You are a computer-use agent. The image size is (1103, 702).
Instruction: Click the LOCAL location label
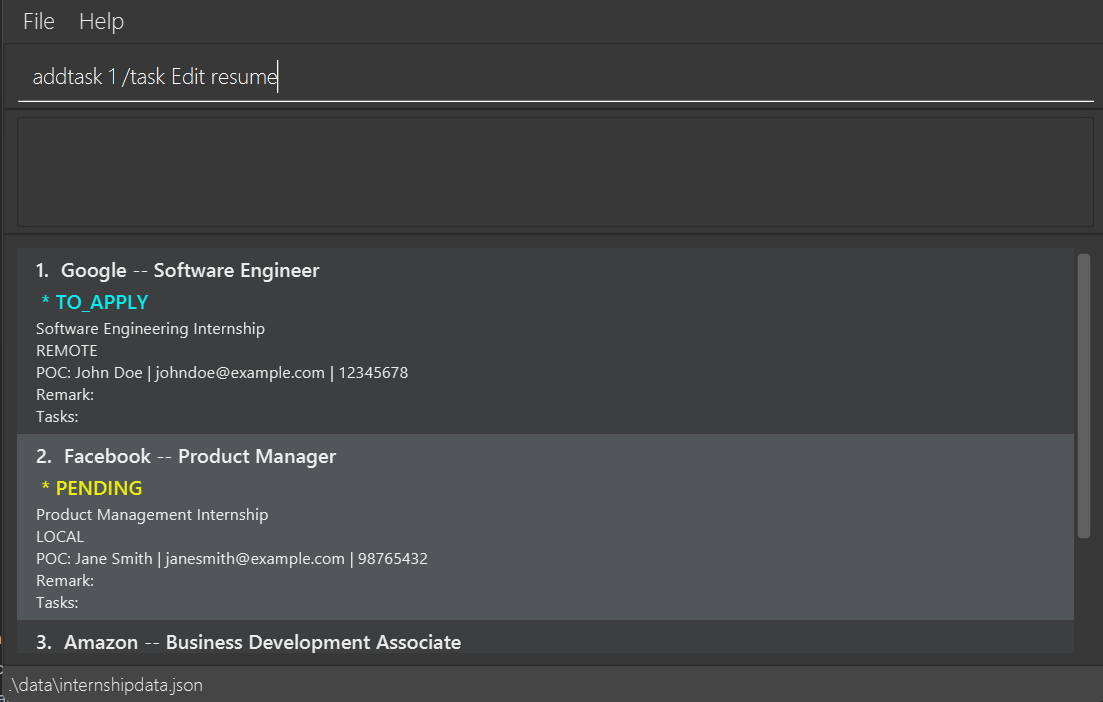(x=60, y=537)
